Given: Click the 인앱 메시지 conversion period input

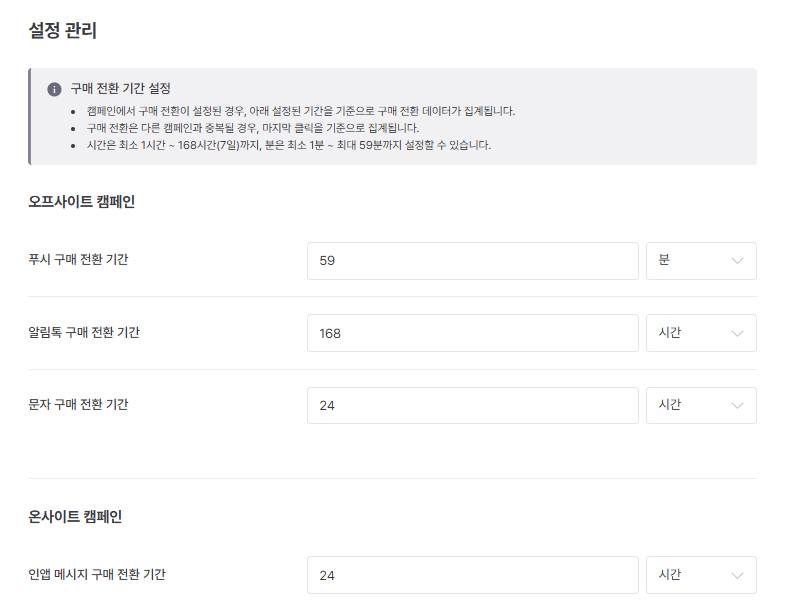Looking at the screenshot, I should pos(472,575).
